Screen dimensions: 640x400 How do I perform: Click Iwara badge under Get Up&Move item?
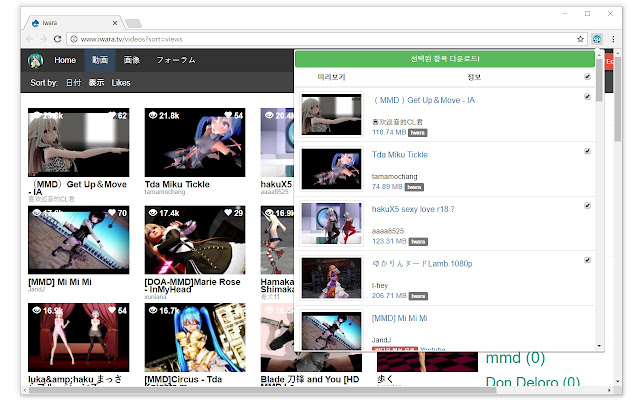(x=418, y=133)
